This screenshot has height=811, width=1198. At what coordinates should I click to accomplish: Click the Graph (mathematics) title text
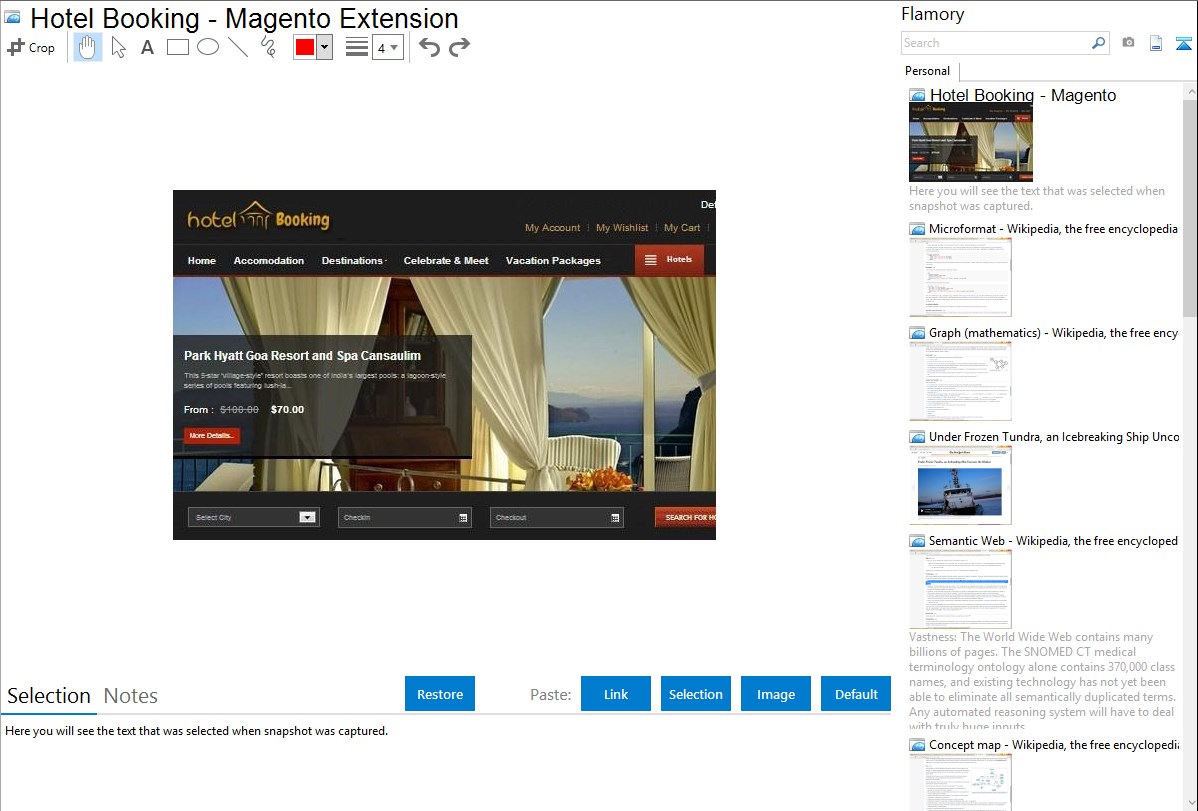click(x=1053, y=333)
